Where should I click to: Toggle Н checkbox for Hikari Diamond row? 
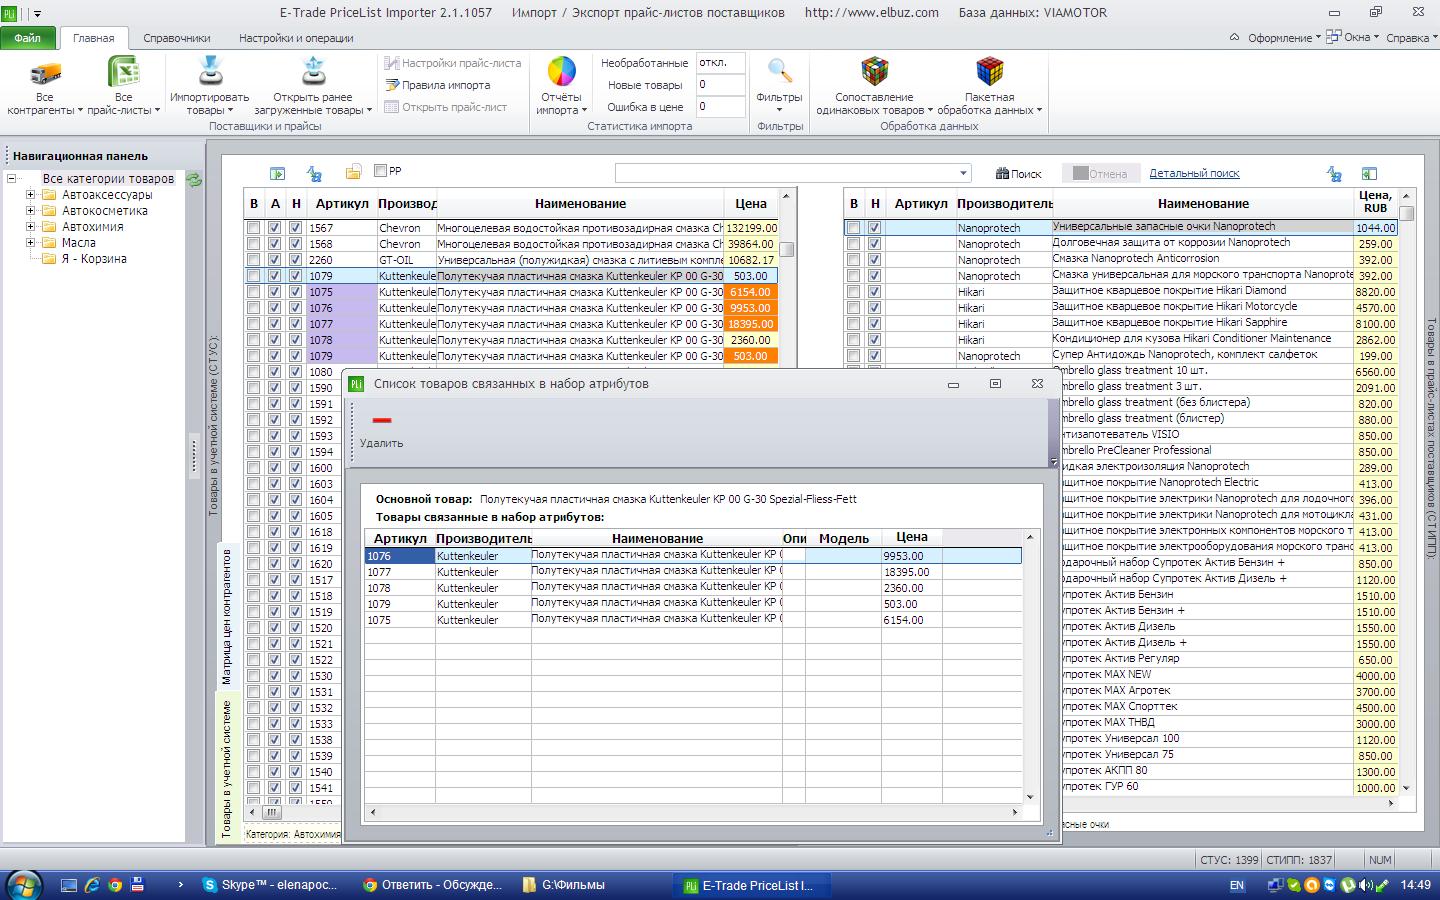pyautogui.click(x=875, y=292)
